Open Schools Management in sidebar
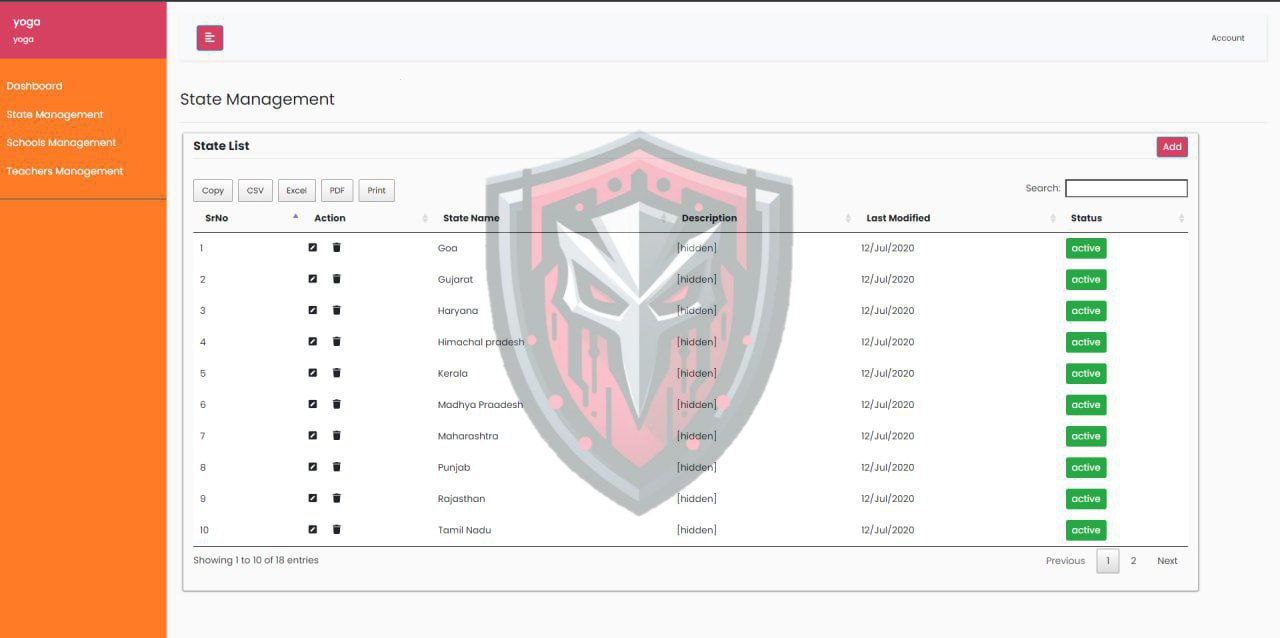Image resolution: width=1280 pixels, height=638 pixels. [61, 143]
